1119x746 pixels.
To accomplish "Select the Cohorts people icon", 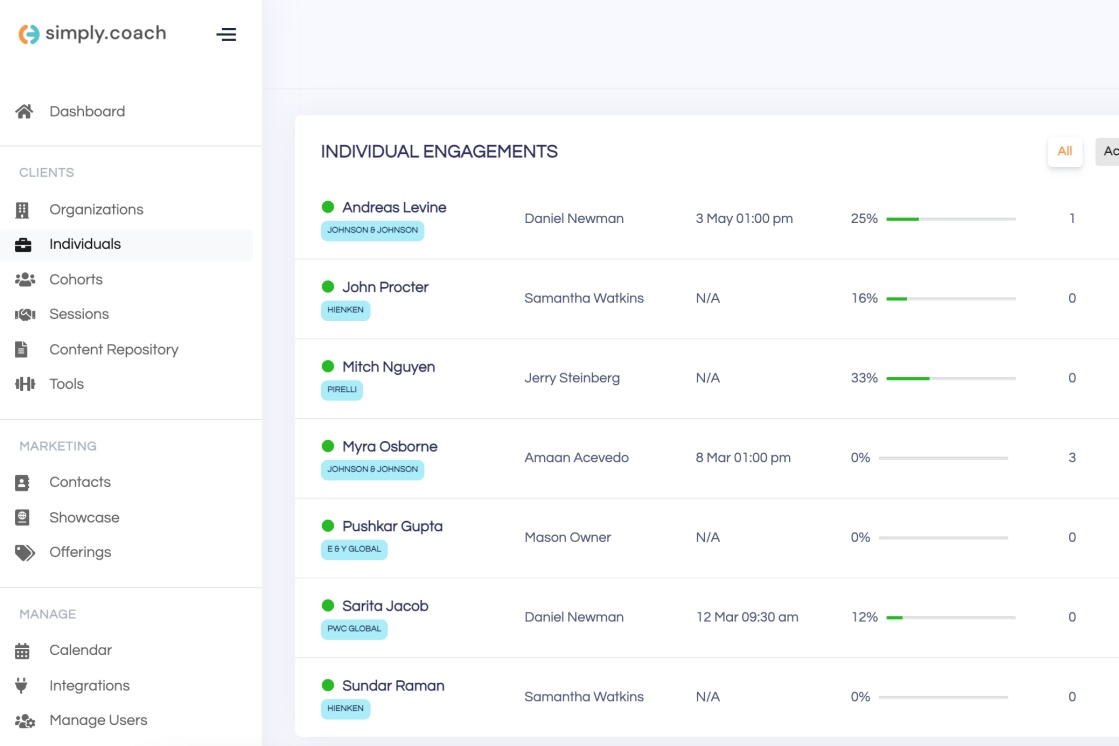I will tap(24, 280).
